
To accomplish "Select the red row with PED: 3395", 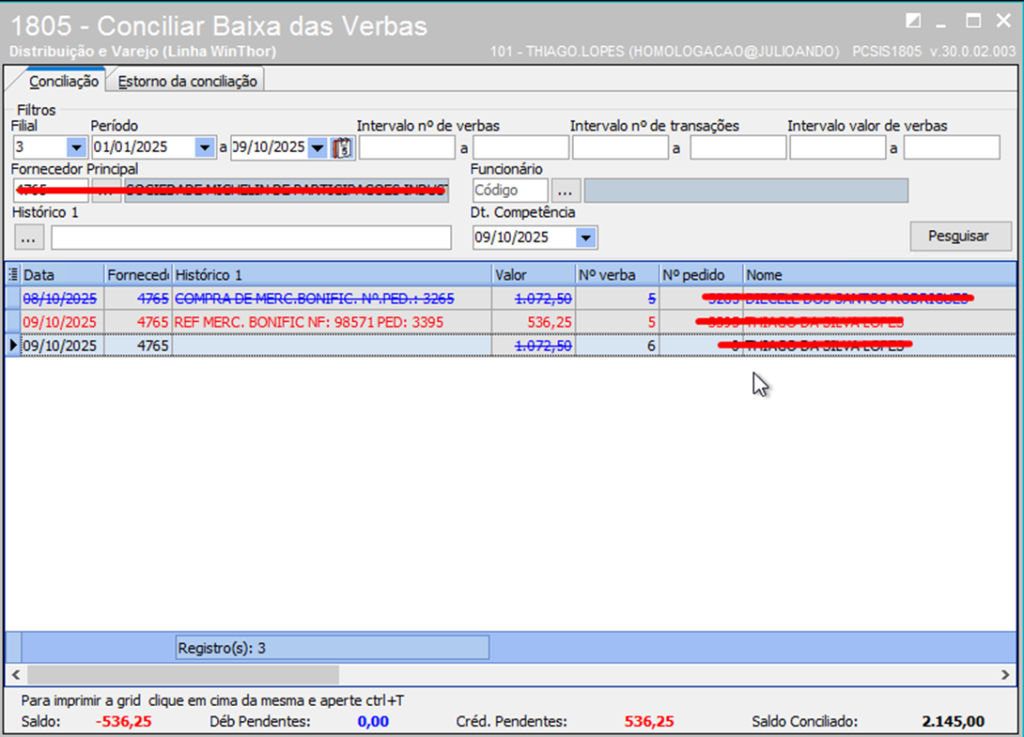I will (x=300, y=322).
